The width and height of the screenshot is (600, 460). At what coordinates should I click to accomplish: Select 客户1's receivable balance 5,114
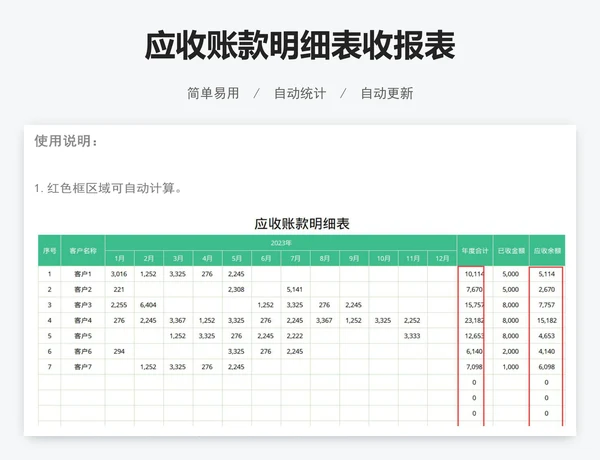pyautogui.click(x=546, y=274)
